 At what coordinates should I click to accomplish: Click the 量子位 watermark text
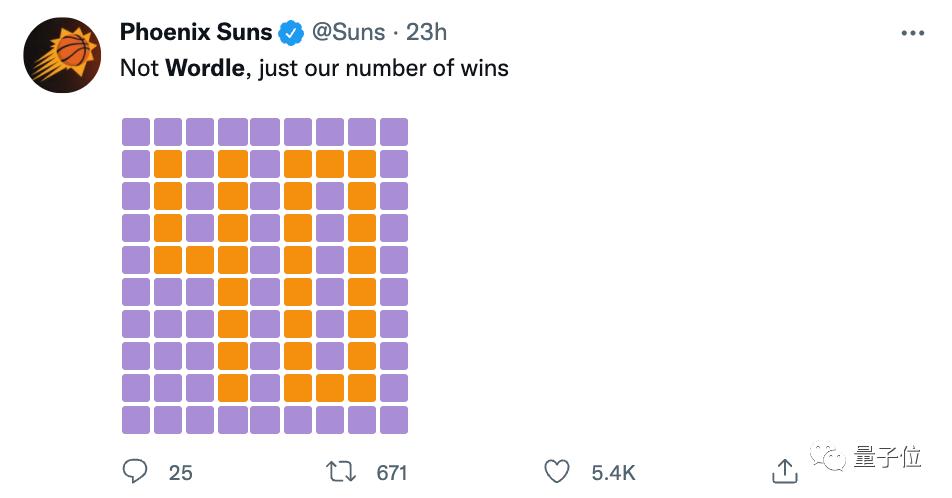tap(887, 457)
